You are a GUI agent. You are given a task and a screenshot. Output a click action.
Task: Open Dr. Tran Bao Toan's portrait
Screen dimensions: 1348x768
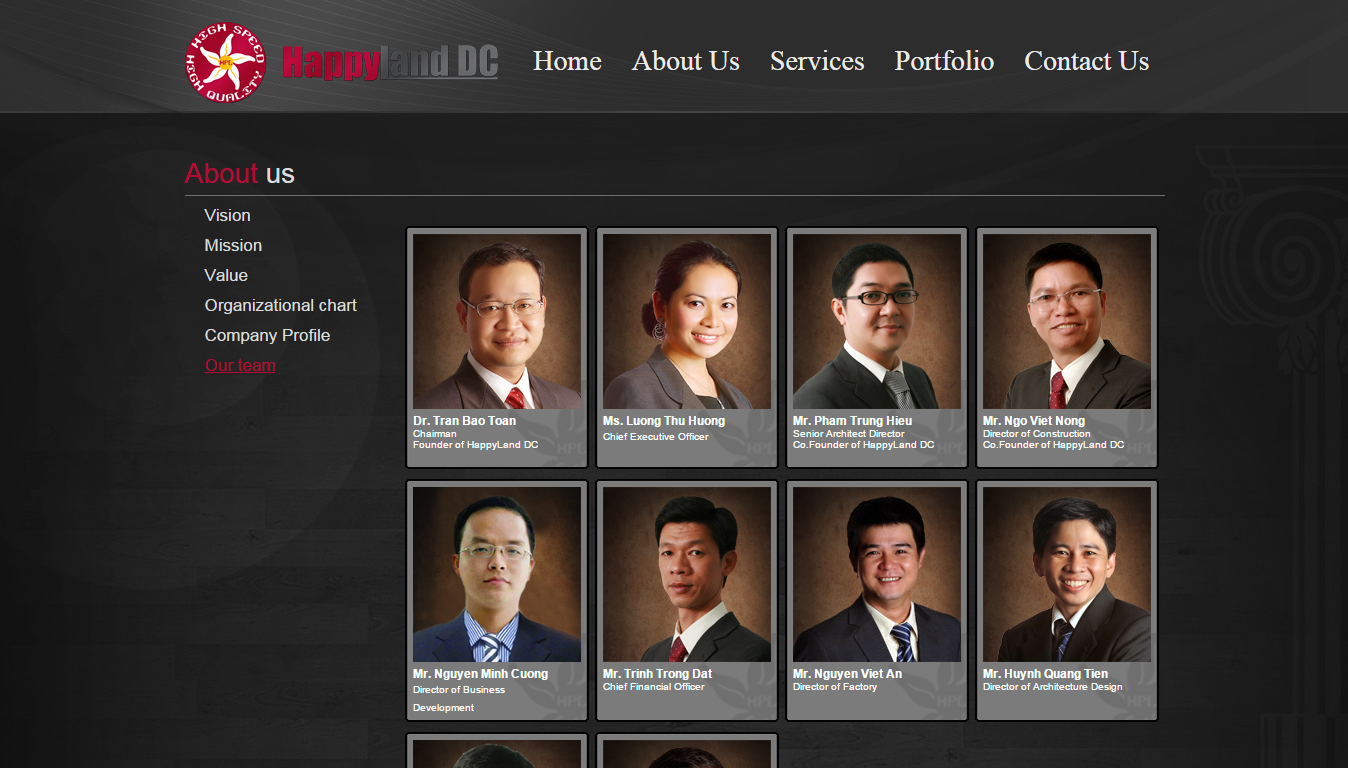coord(497,321)
